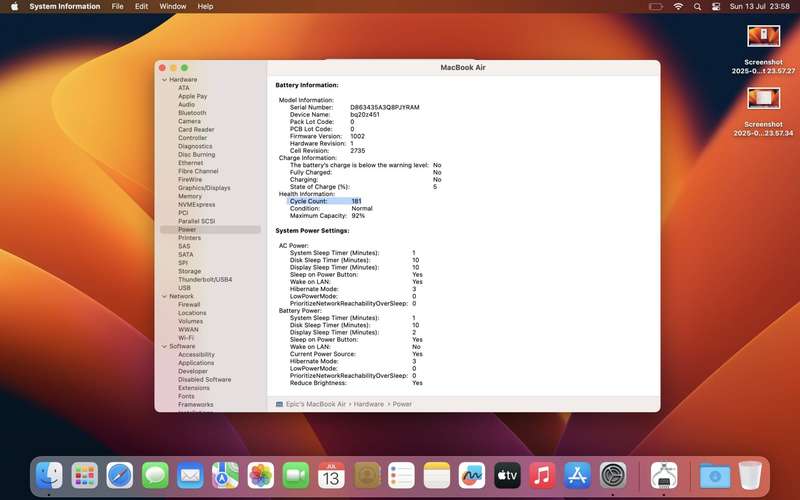Select Applications under Software
The height and width of the screenshot is (500, 800).
196,363
